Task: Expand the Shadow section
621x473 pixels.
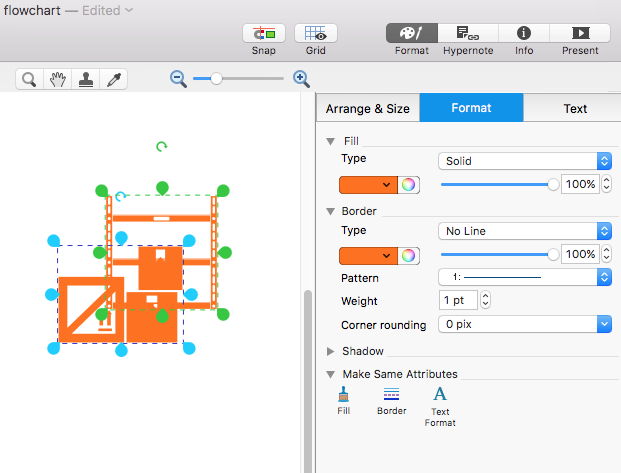Action: [x=331, y=351]
